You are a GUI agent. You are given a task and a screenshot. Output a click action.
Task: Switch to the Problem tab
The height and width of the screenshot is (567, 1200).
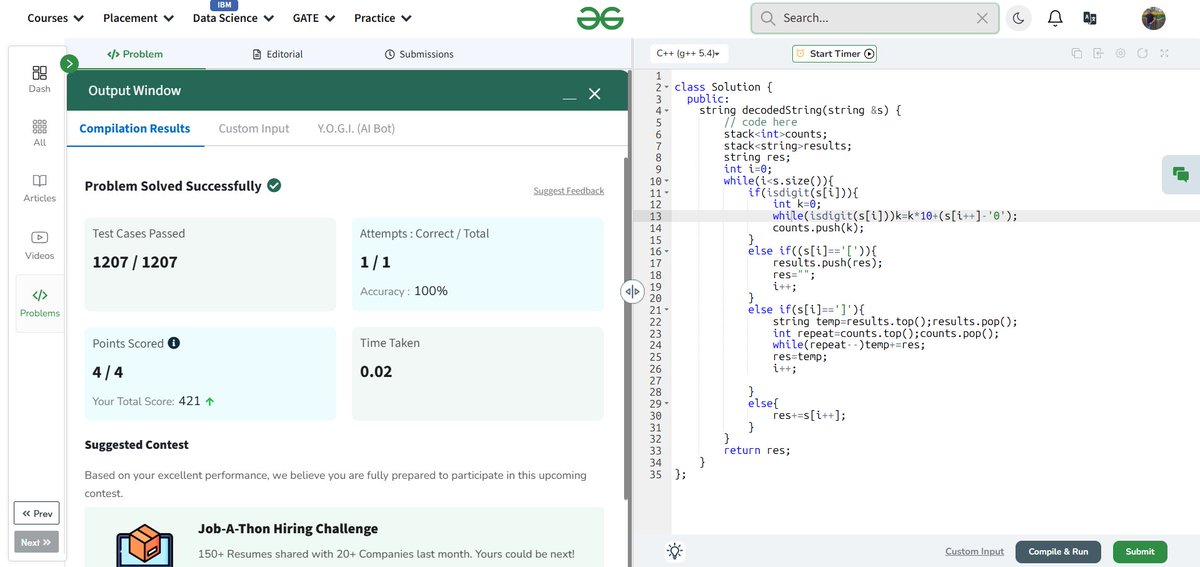[x=135, y=54]
